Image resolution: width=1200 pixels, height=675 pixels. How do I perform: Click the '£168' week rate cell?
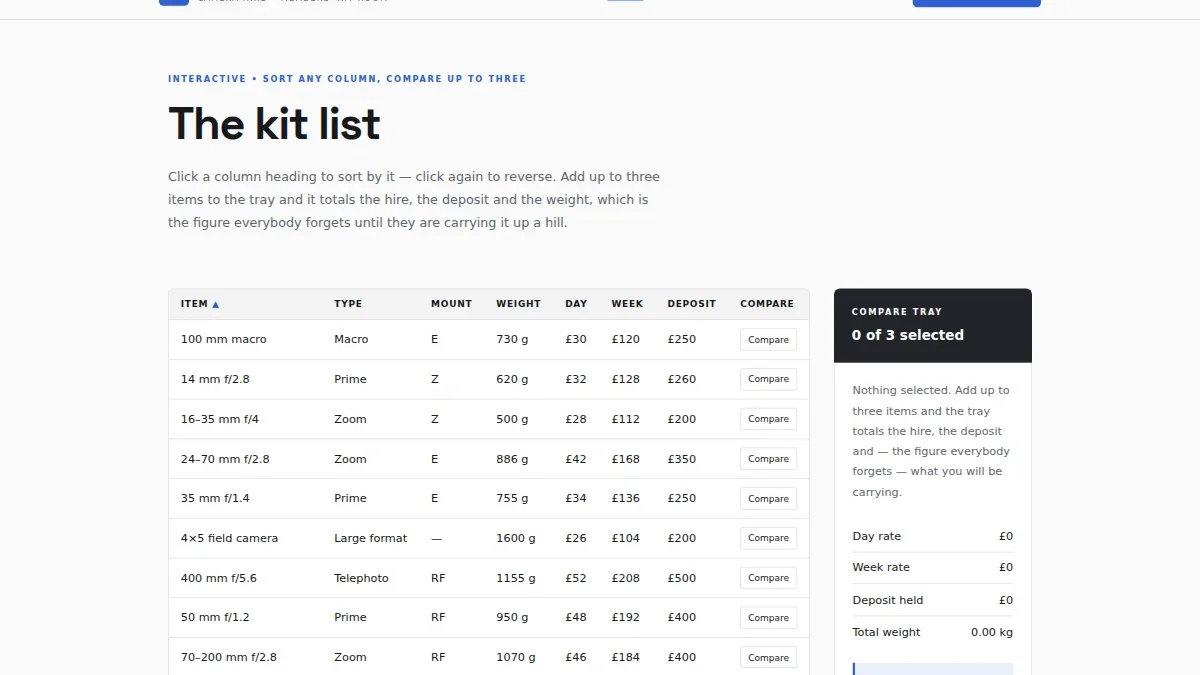626,459
